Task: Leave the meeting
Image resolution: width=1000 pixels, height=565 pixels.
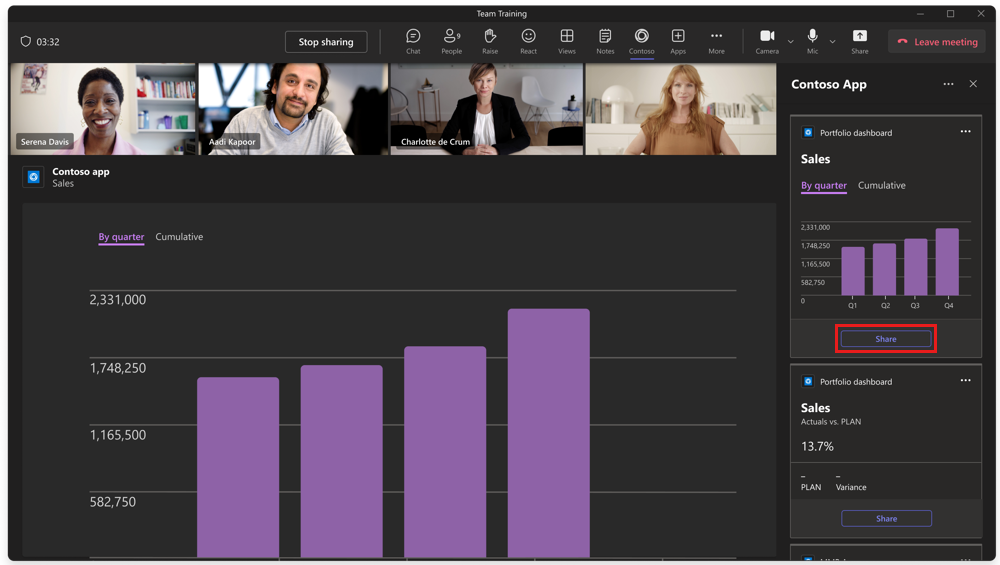Action: (937, 42)
